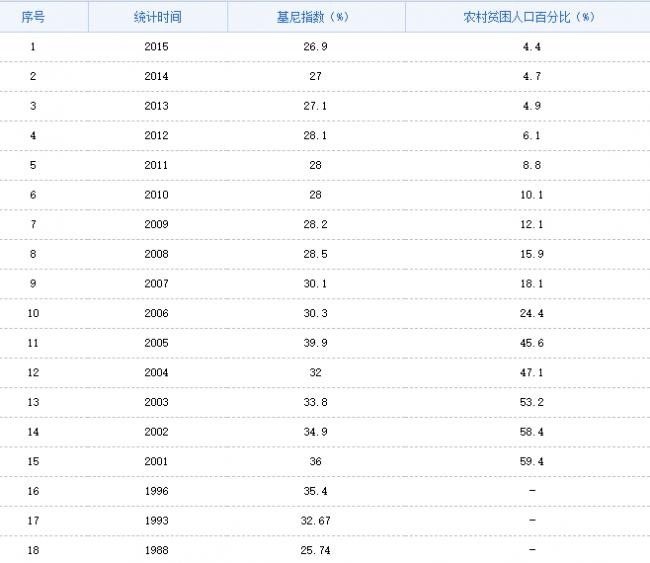Click the Gini index cell for 2010
The image size is (650, 563).
[316, 195]
